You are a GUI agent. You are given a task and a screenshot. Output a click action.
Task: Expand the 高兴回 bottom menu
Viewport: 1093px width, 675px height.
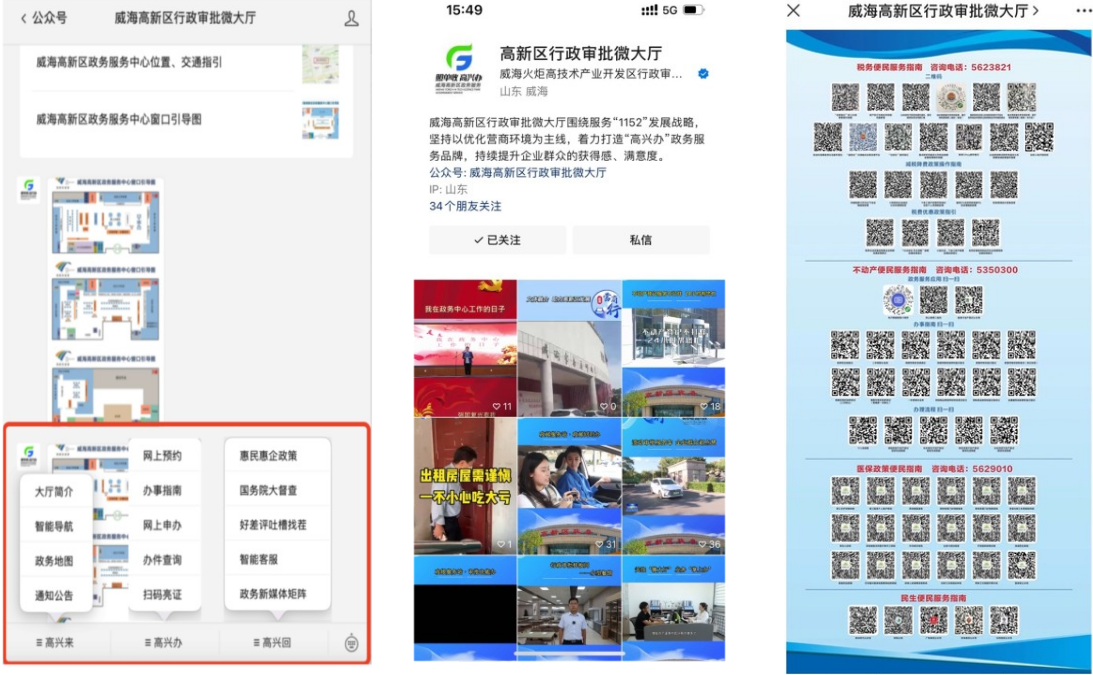(x=272, y=642)
